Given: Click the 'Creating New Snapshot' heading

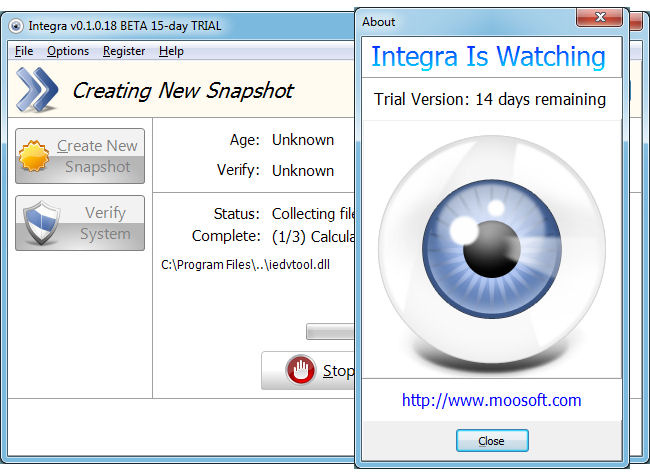Looking at the screenshot, I should pyautogui.click(x=183, y=91).
